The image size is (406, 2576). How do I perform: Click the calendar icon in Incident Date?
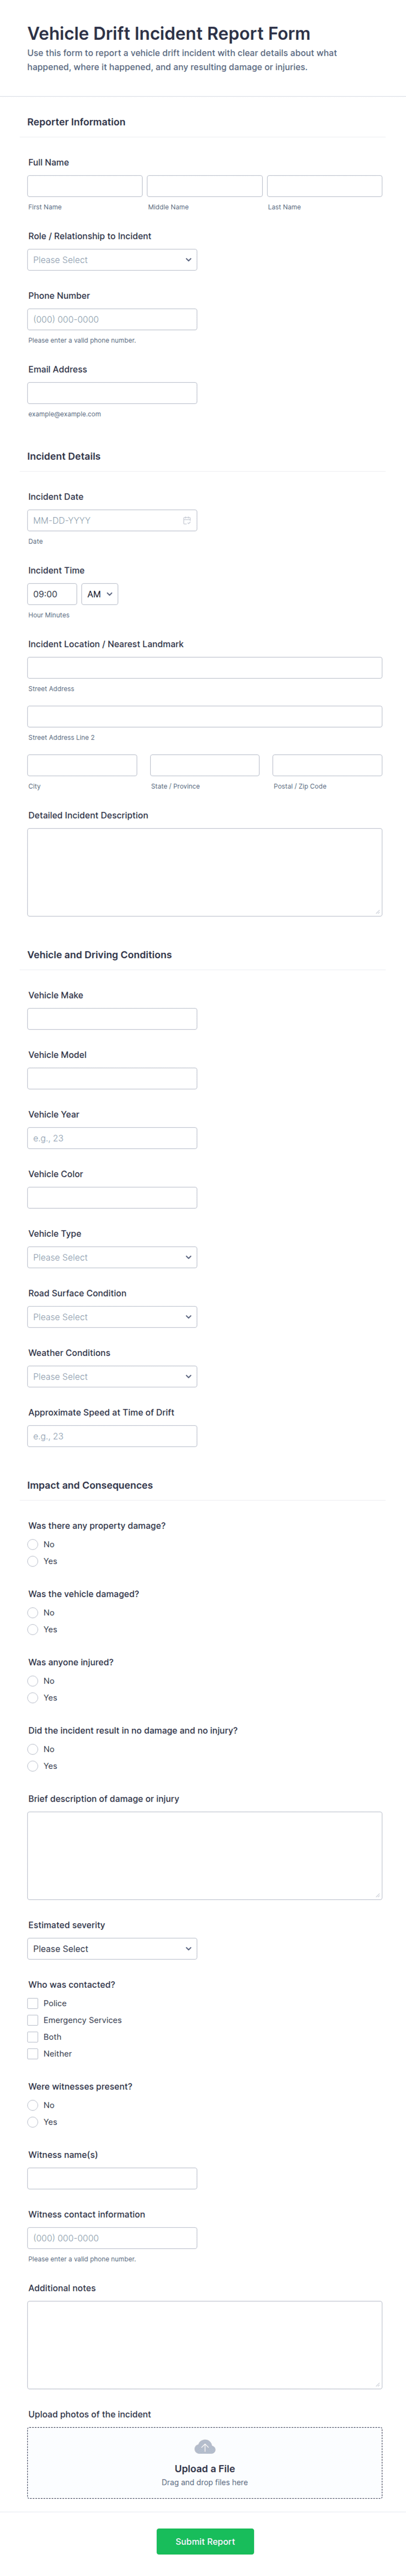(187, 521)
